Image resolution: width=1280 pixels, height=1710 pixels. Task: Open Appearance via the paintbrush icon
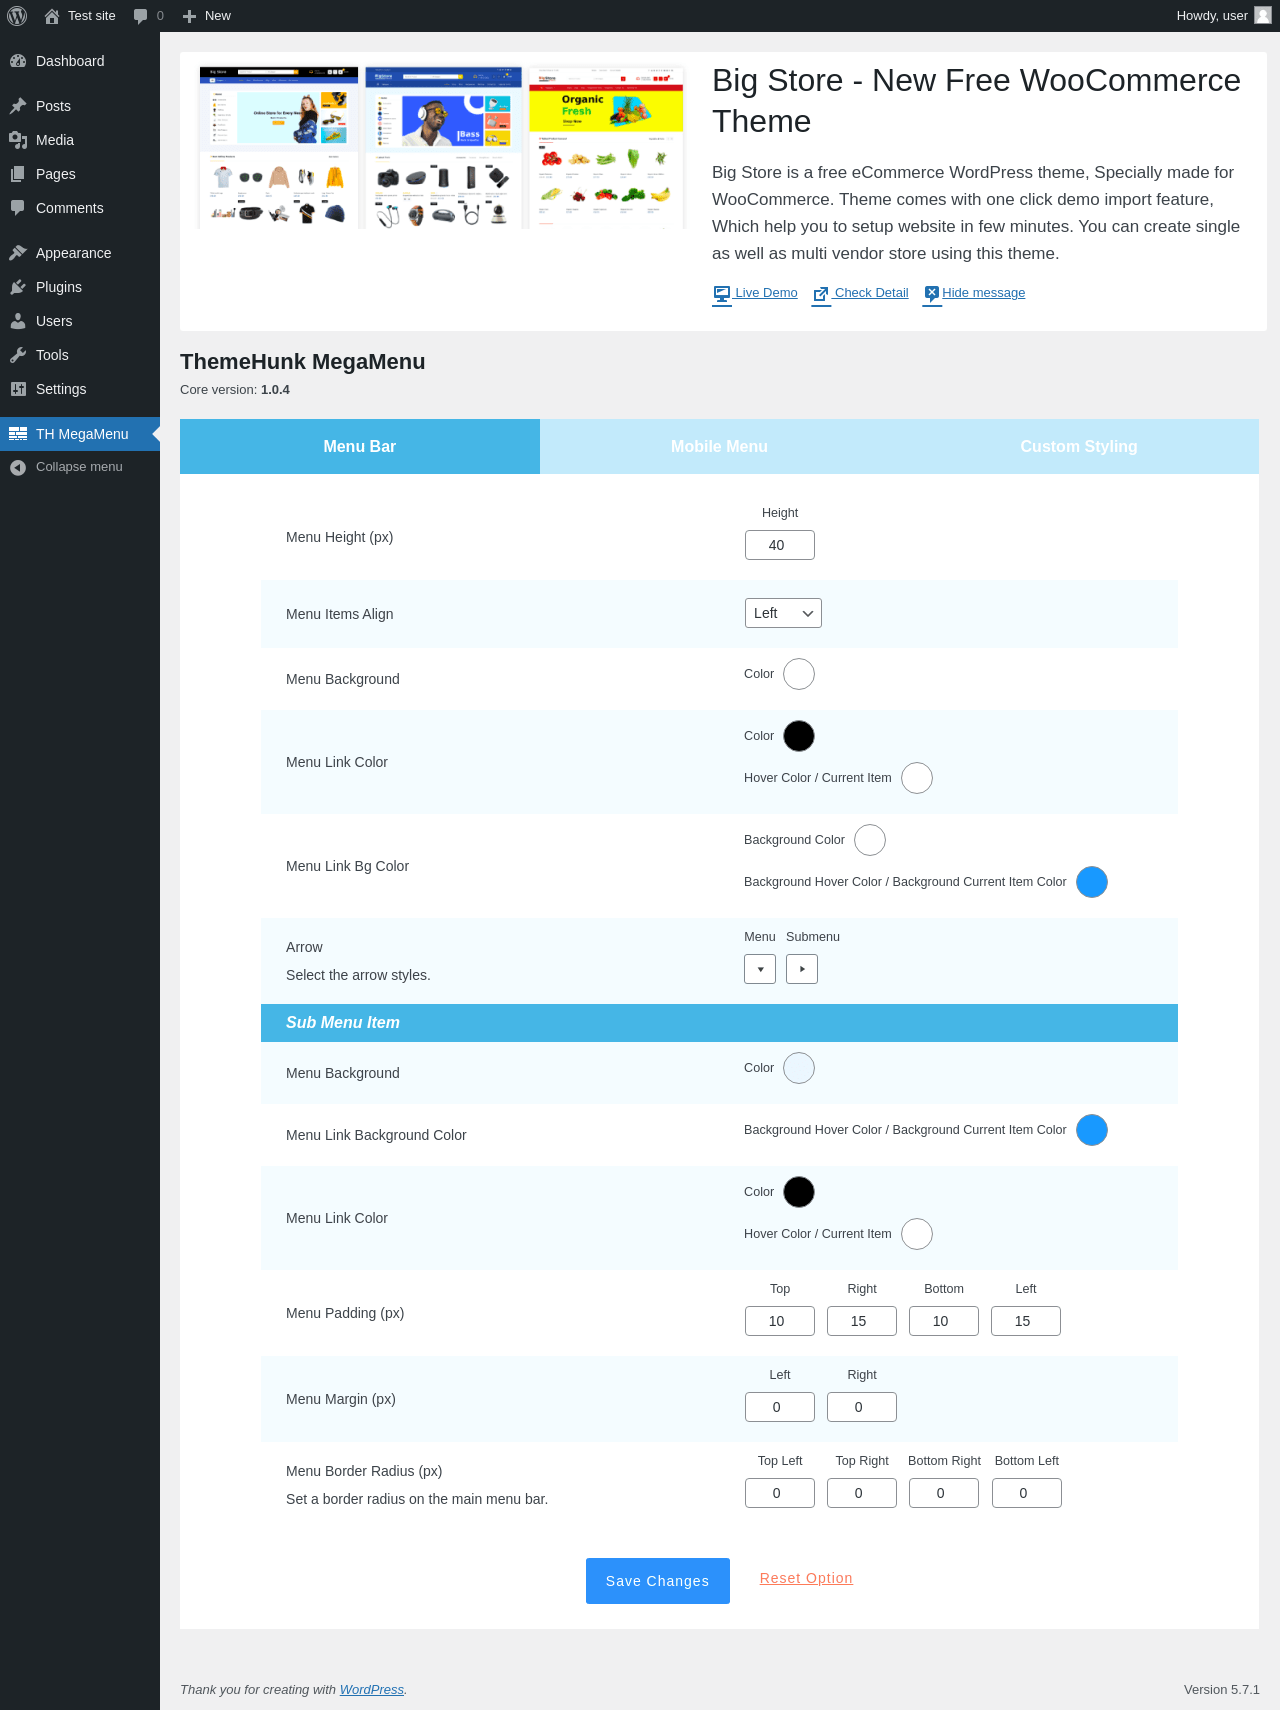(x=18, y=253)
